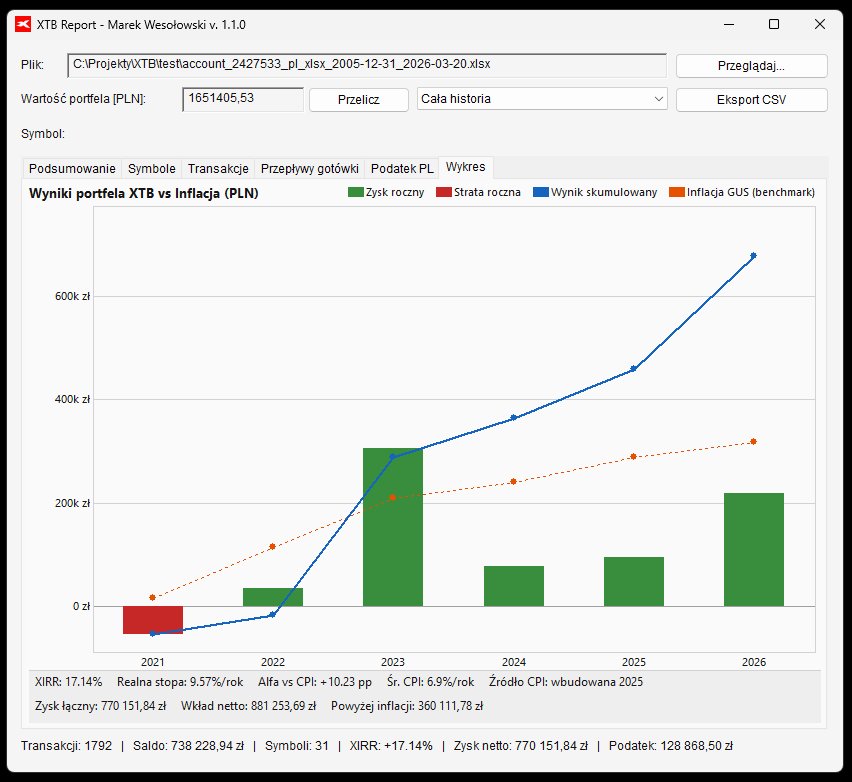
Task: Click XIRR: +17.14% status bar entry
Action: pos(391,746)
